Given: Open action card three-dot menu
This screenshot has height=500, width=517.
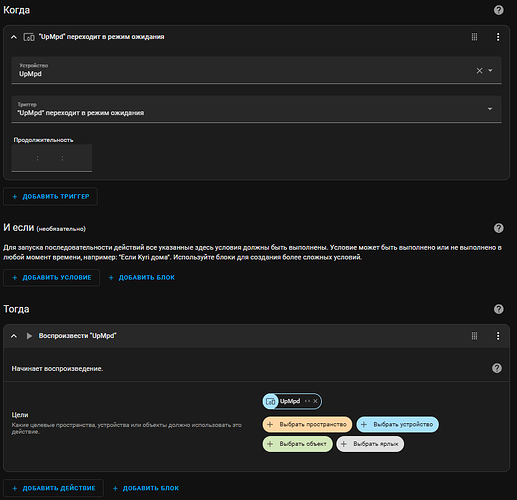Looking at the screenshot, I should (x=498, y=336).
